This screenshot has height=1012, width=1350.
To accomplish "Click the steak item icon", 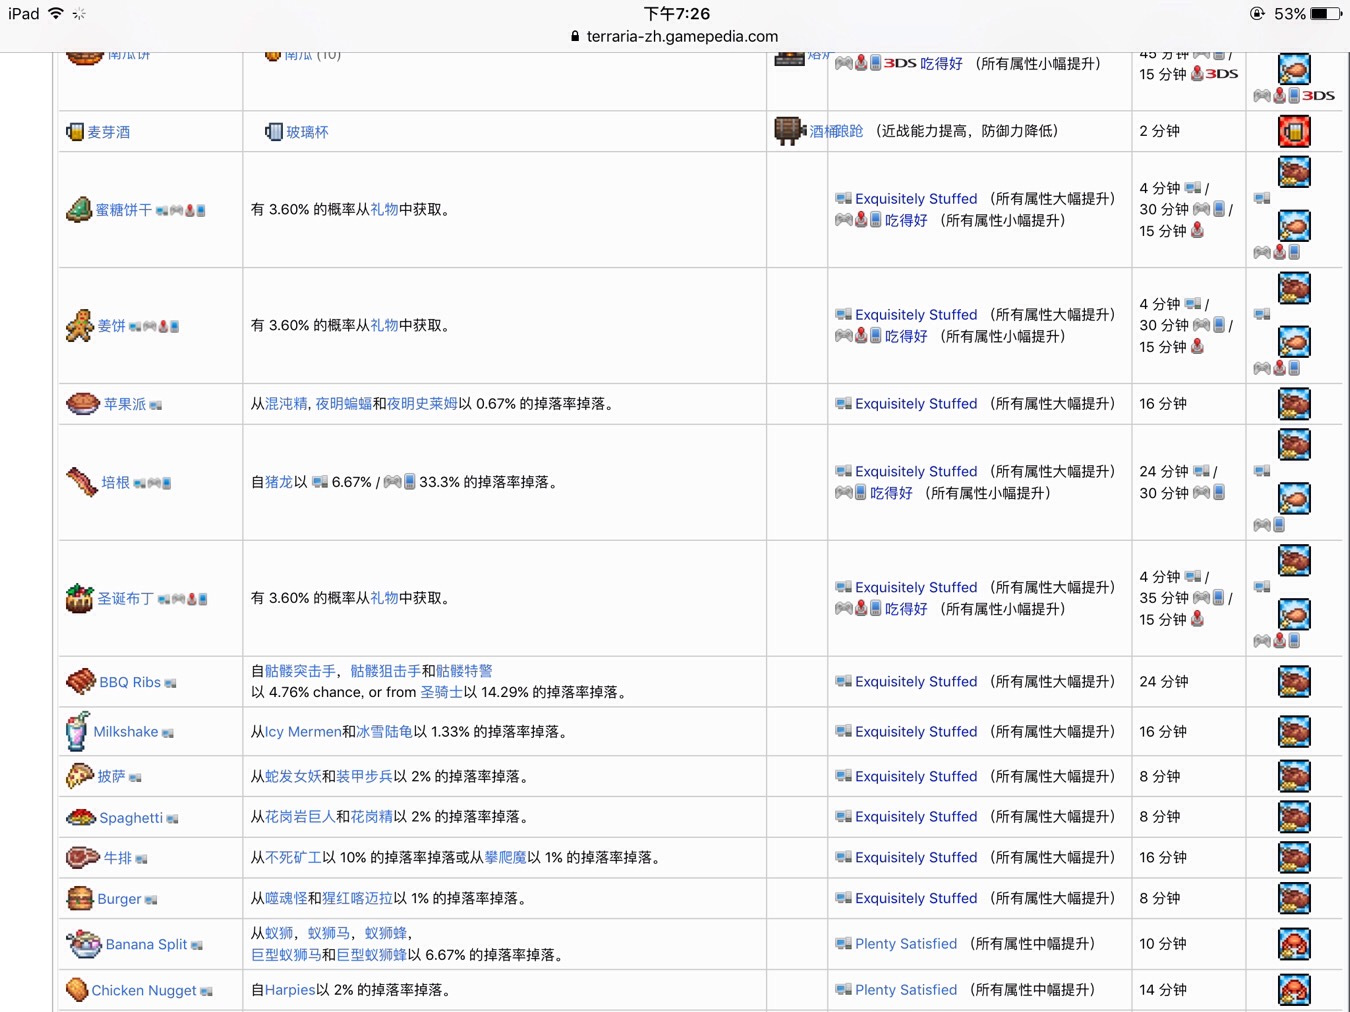I will click(83, 857).
